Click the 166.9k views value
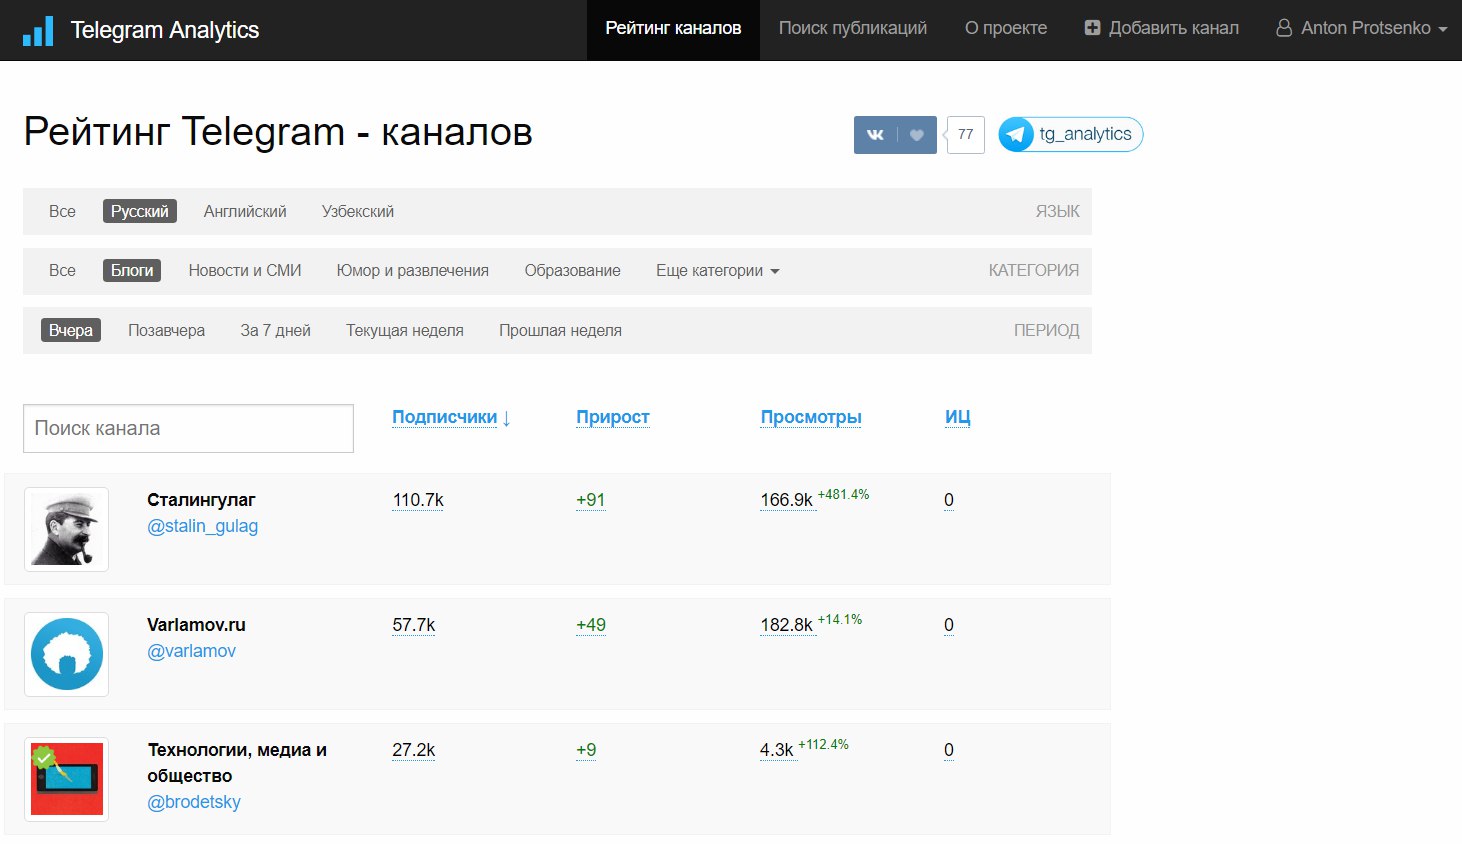 pyautogui.click(x=787, y=500)
